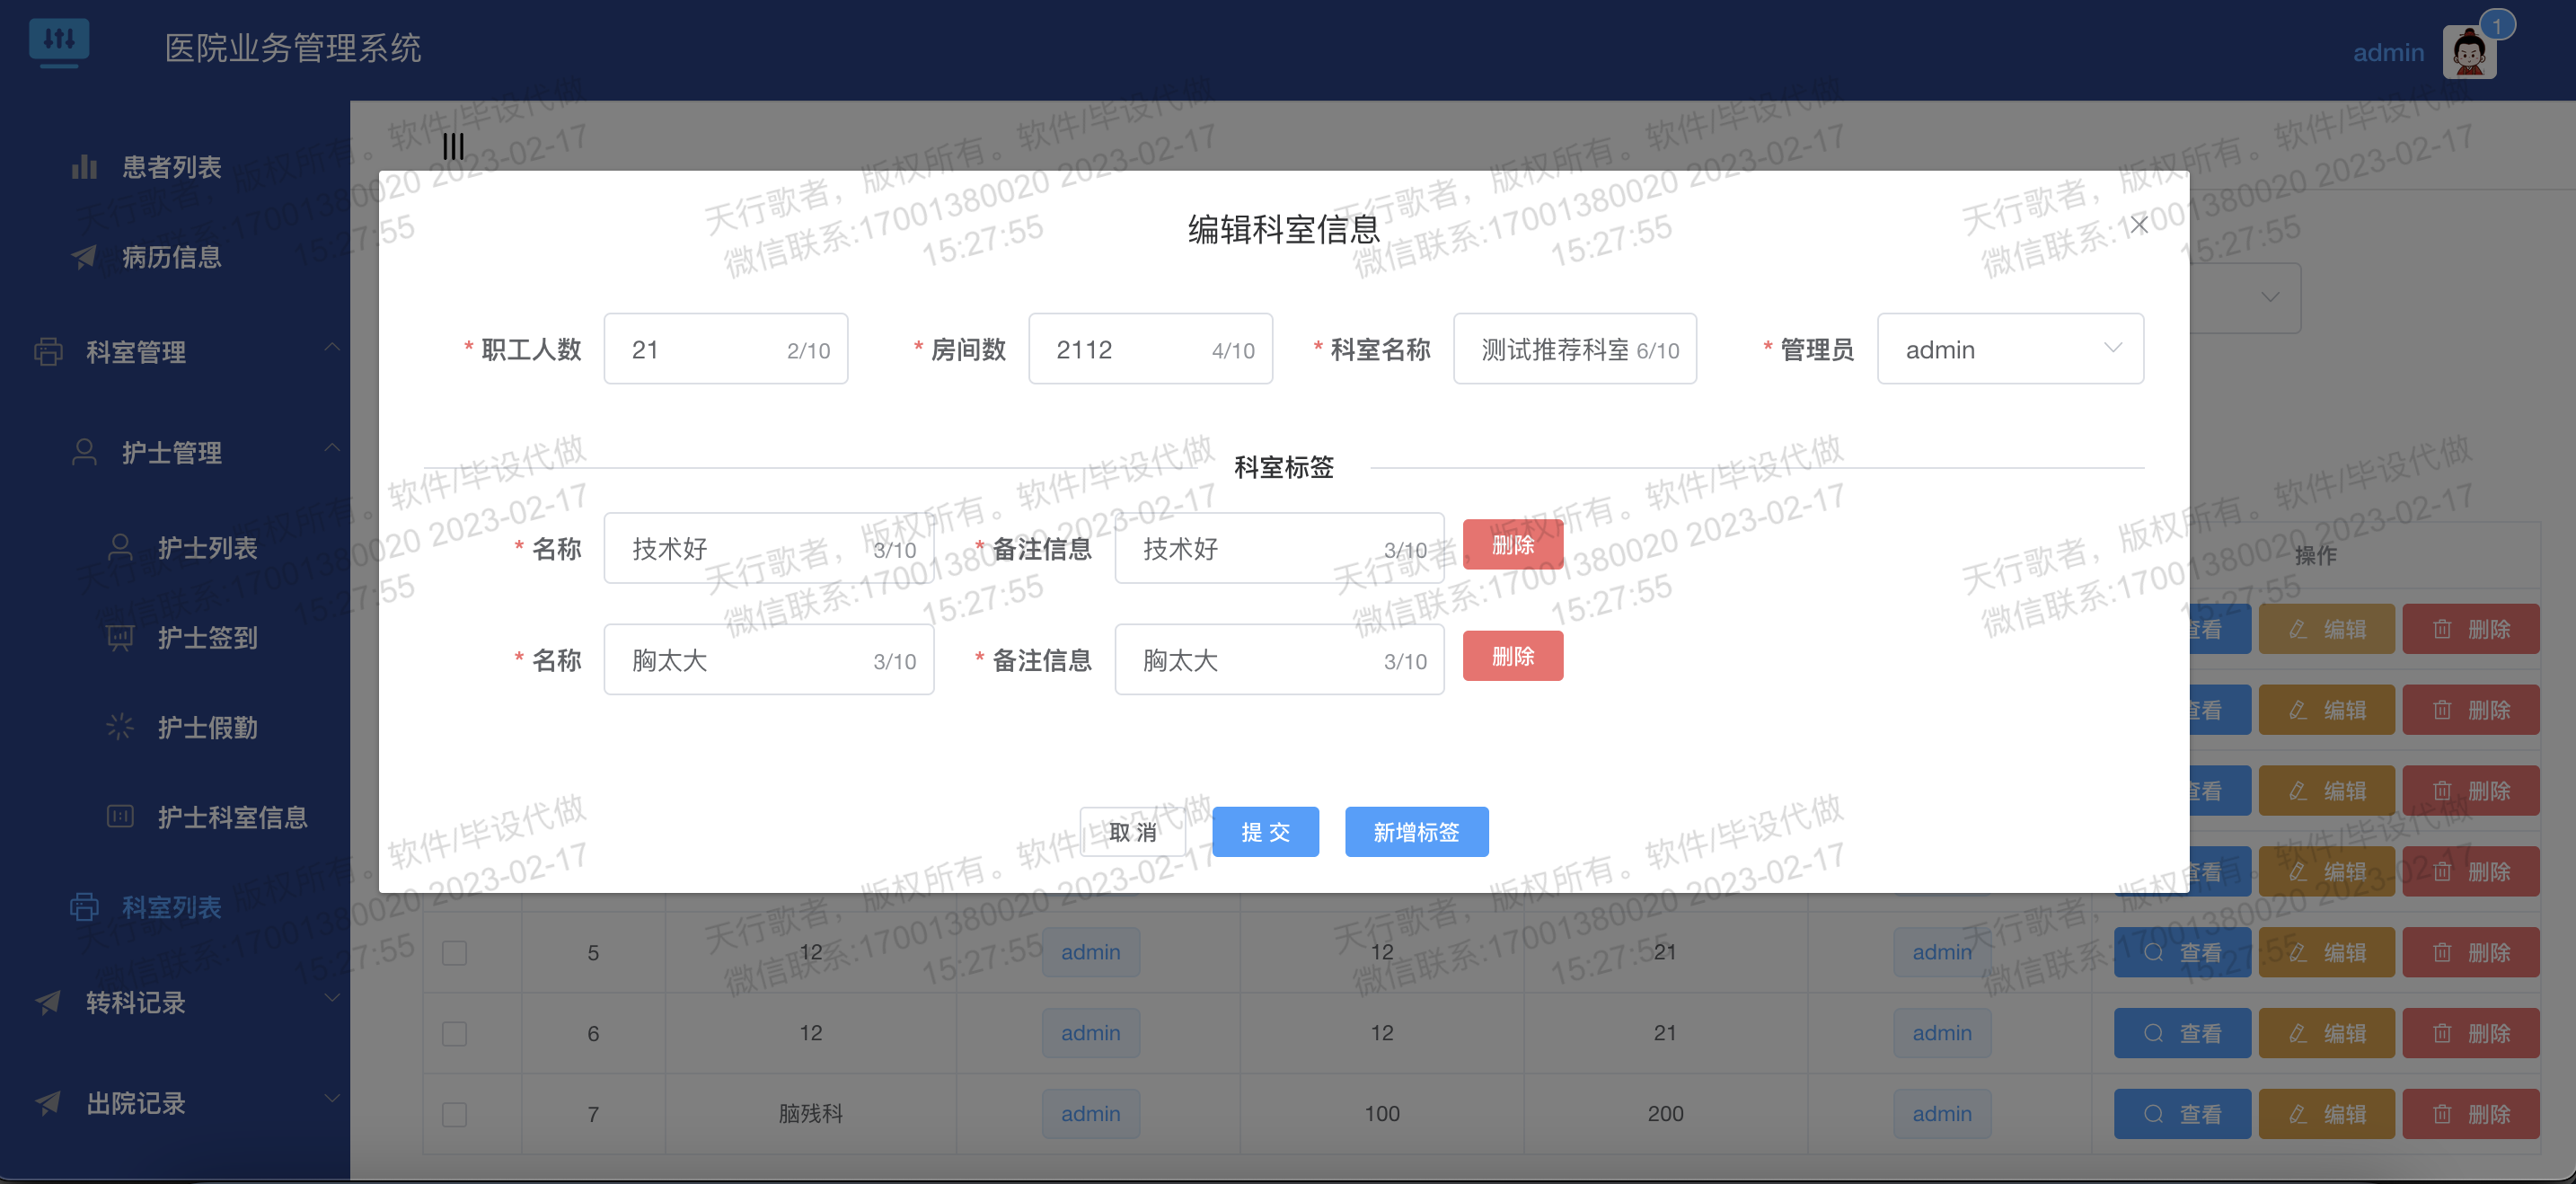Screen dimensions: 2576x1184
Task: Open the 管理员 admin dropdown
Action: point(2010,348)
